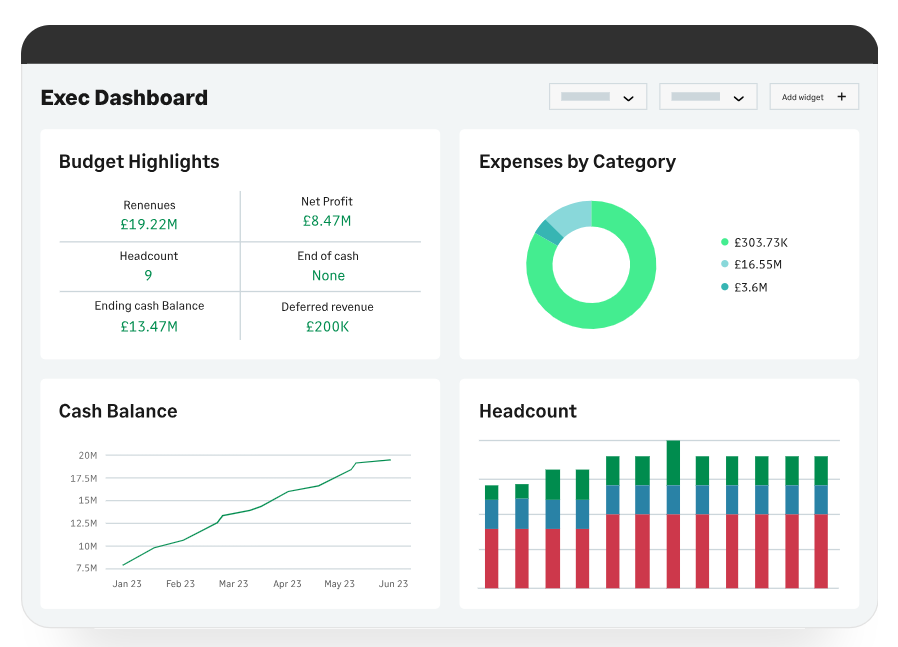Click the End of cash None value

328,275
